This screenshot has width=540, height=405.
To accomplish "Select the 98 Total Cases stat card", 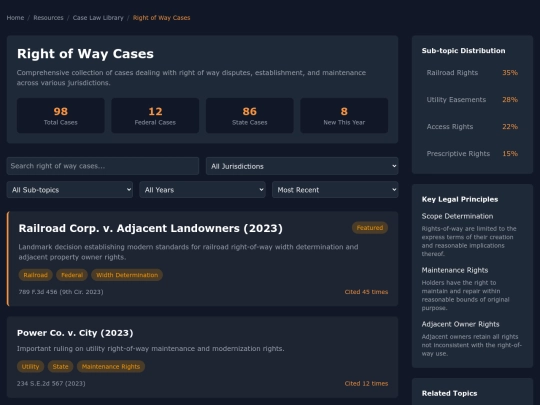I will click(61, 116).
